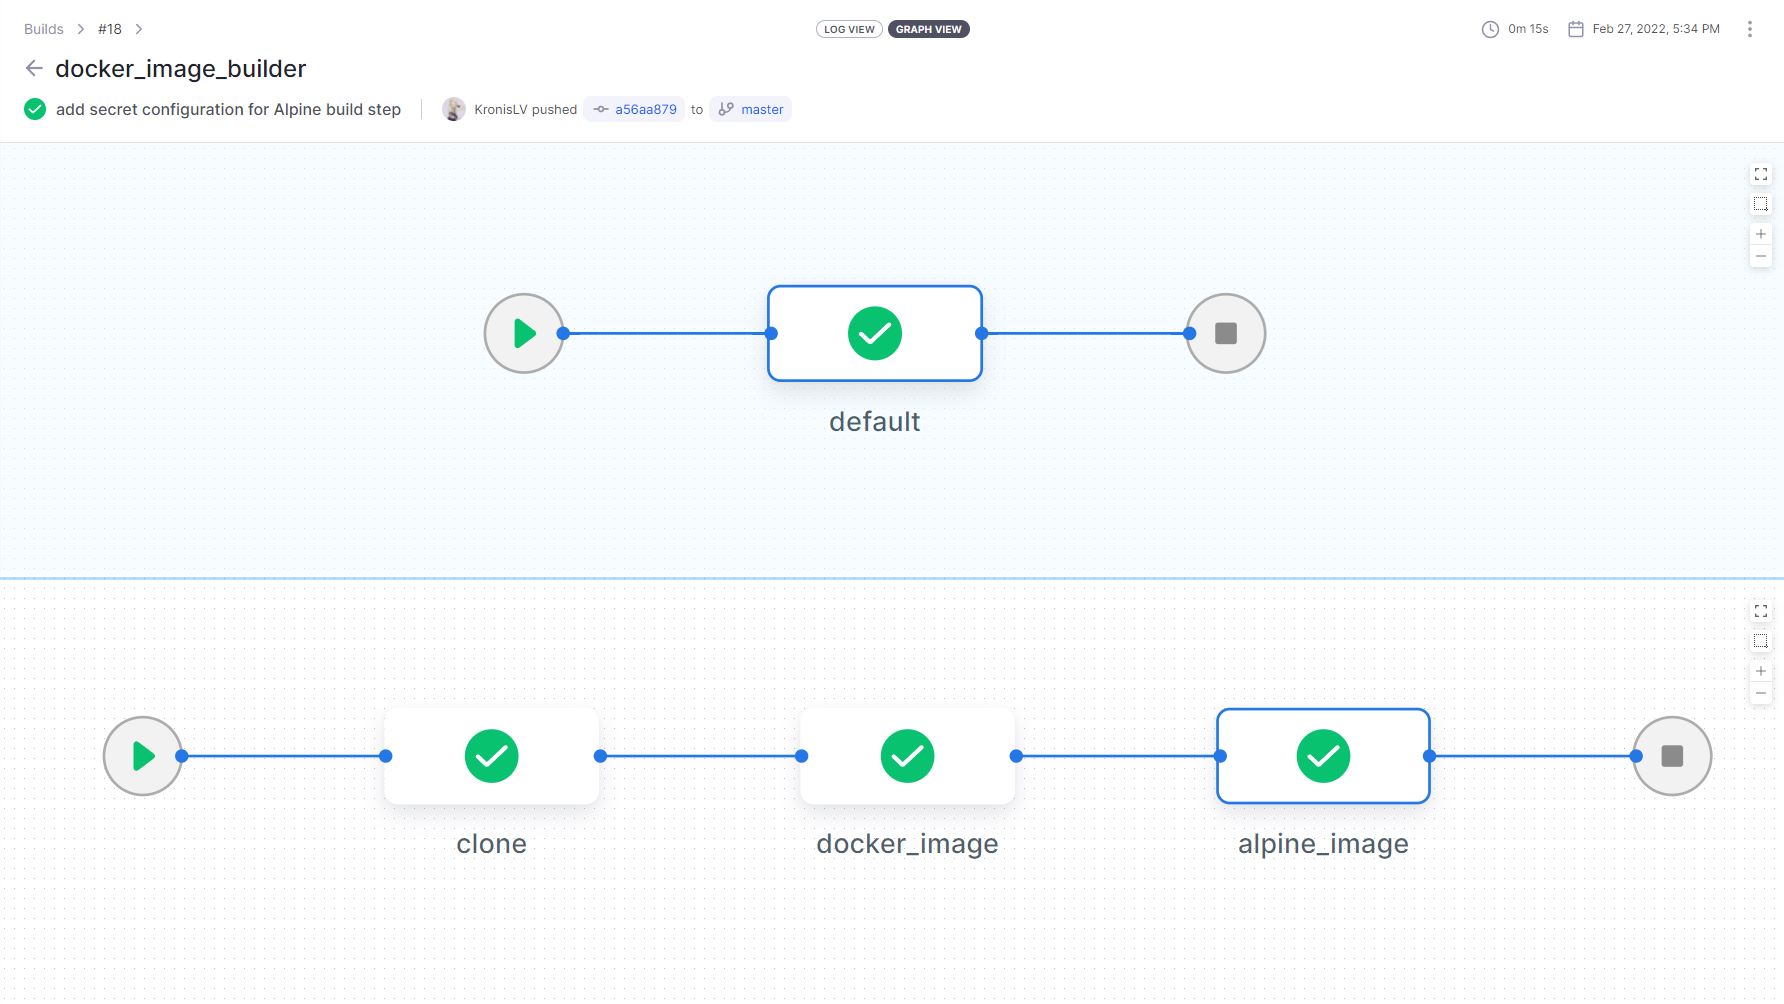Click end stop node in upper graph

[x=1226, y=333]
